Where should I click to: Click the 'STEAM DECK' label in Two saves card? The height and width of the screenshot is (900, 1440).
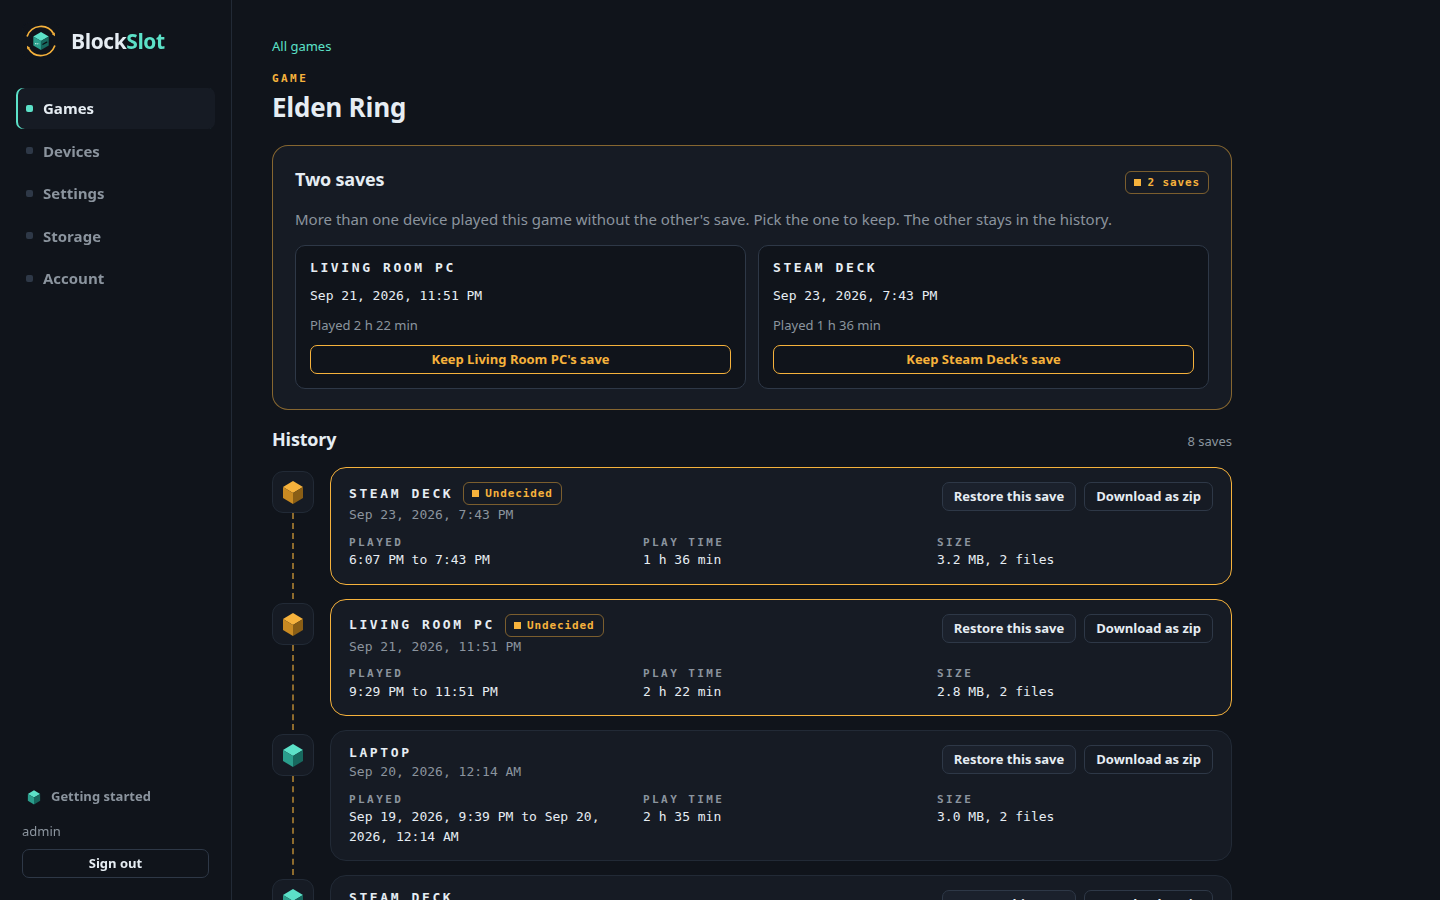coord(824,268)
